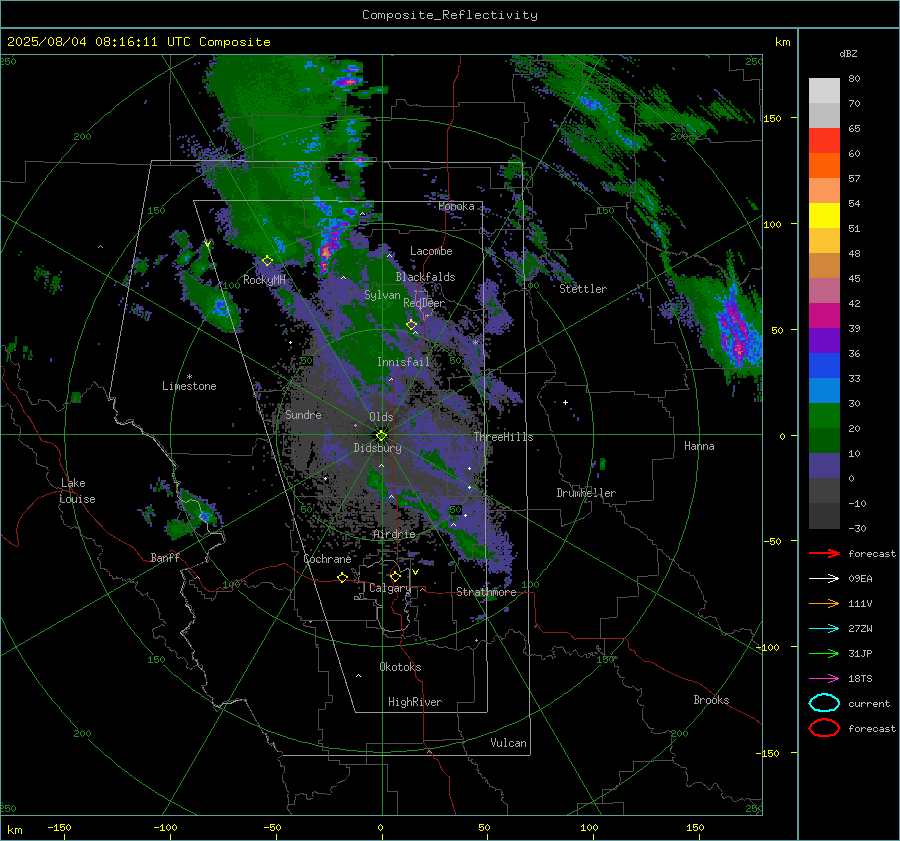Click the Innisfail town label
Image resolution: width=900 pixels, height=841 pixels.
(x=403, y=362)
